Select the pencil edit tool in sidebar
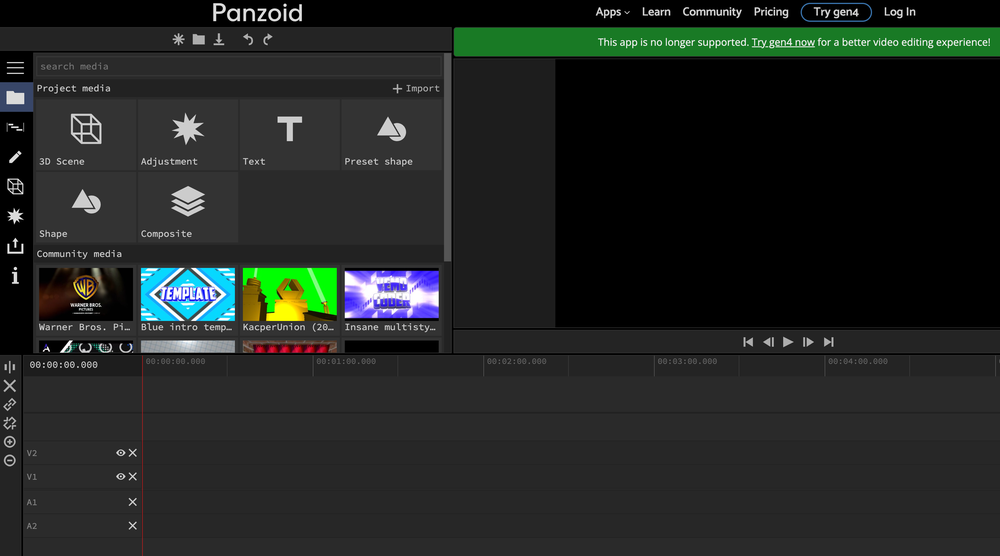Viewport: 1000px width, 556px height. tap(15, 157)
